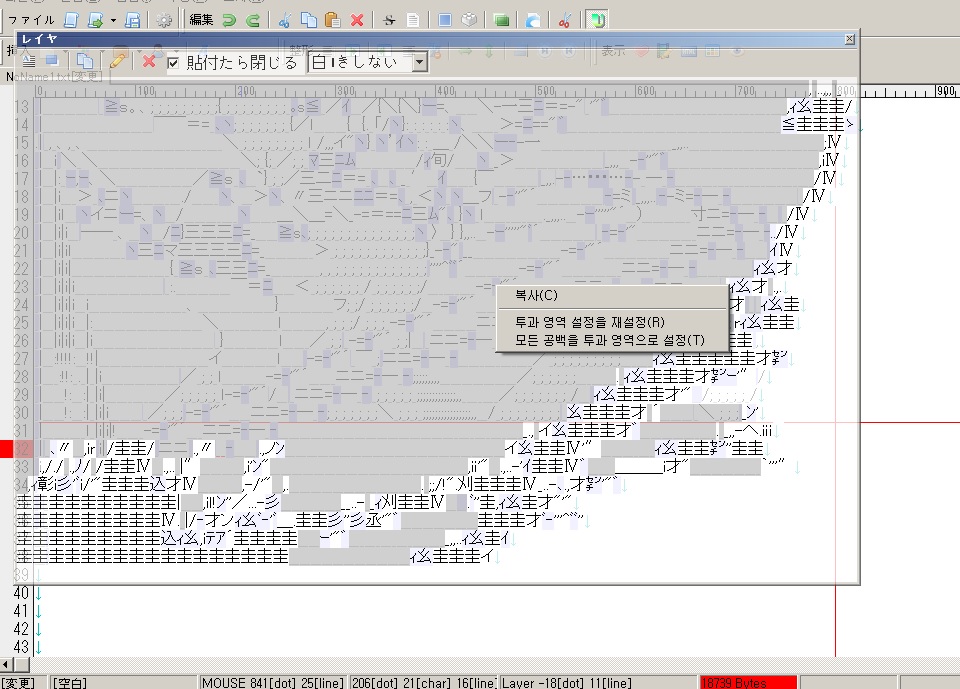Click the red X icon in layer window toolbar

(149, 62)
